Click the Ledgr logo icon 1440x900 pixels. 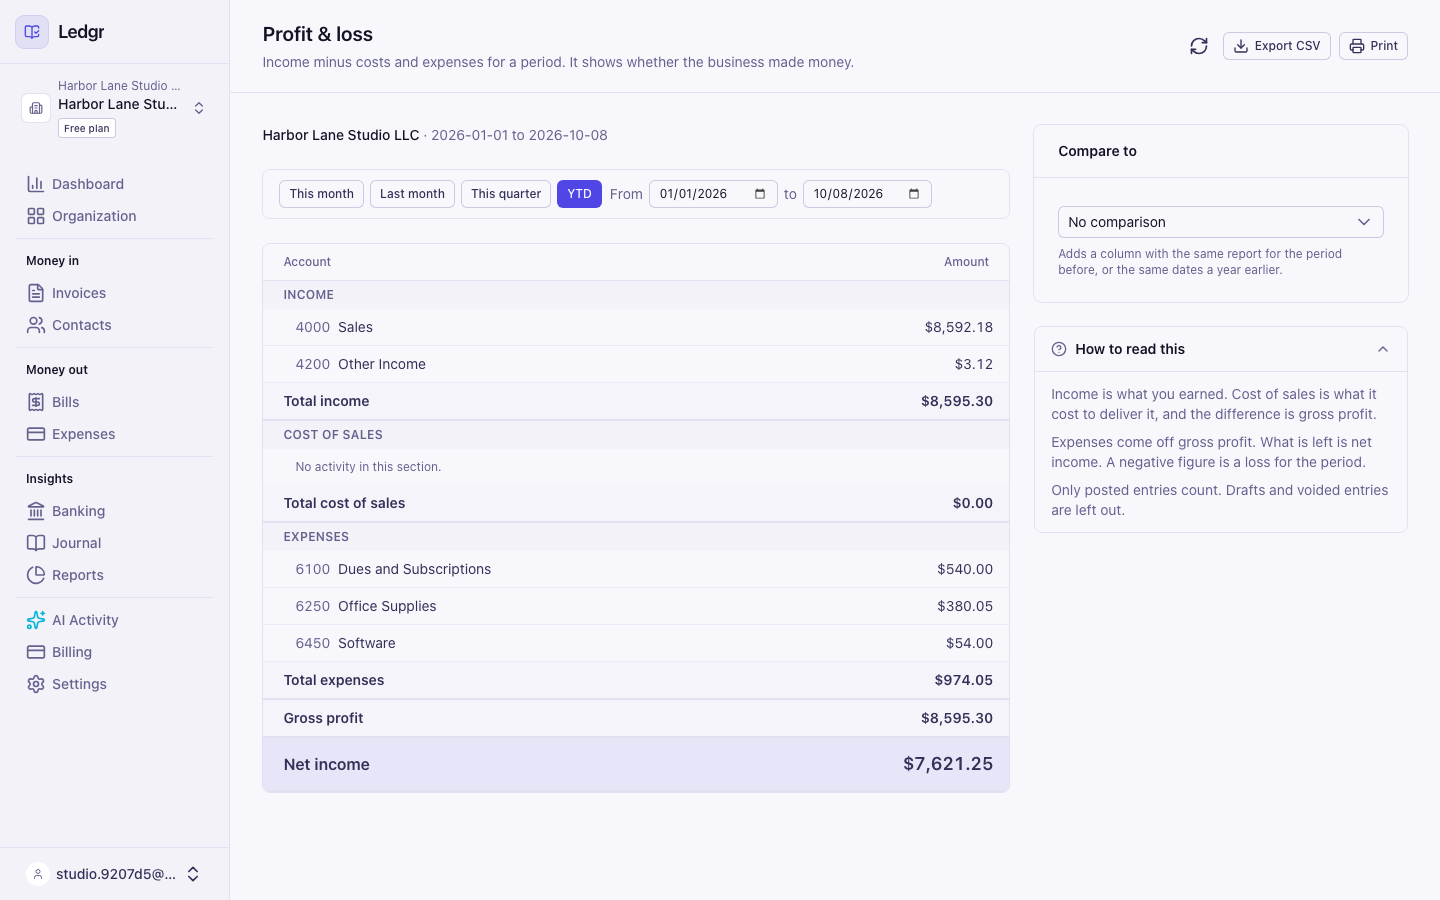32,32
